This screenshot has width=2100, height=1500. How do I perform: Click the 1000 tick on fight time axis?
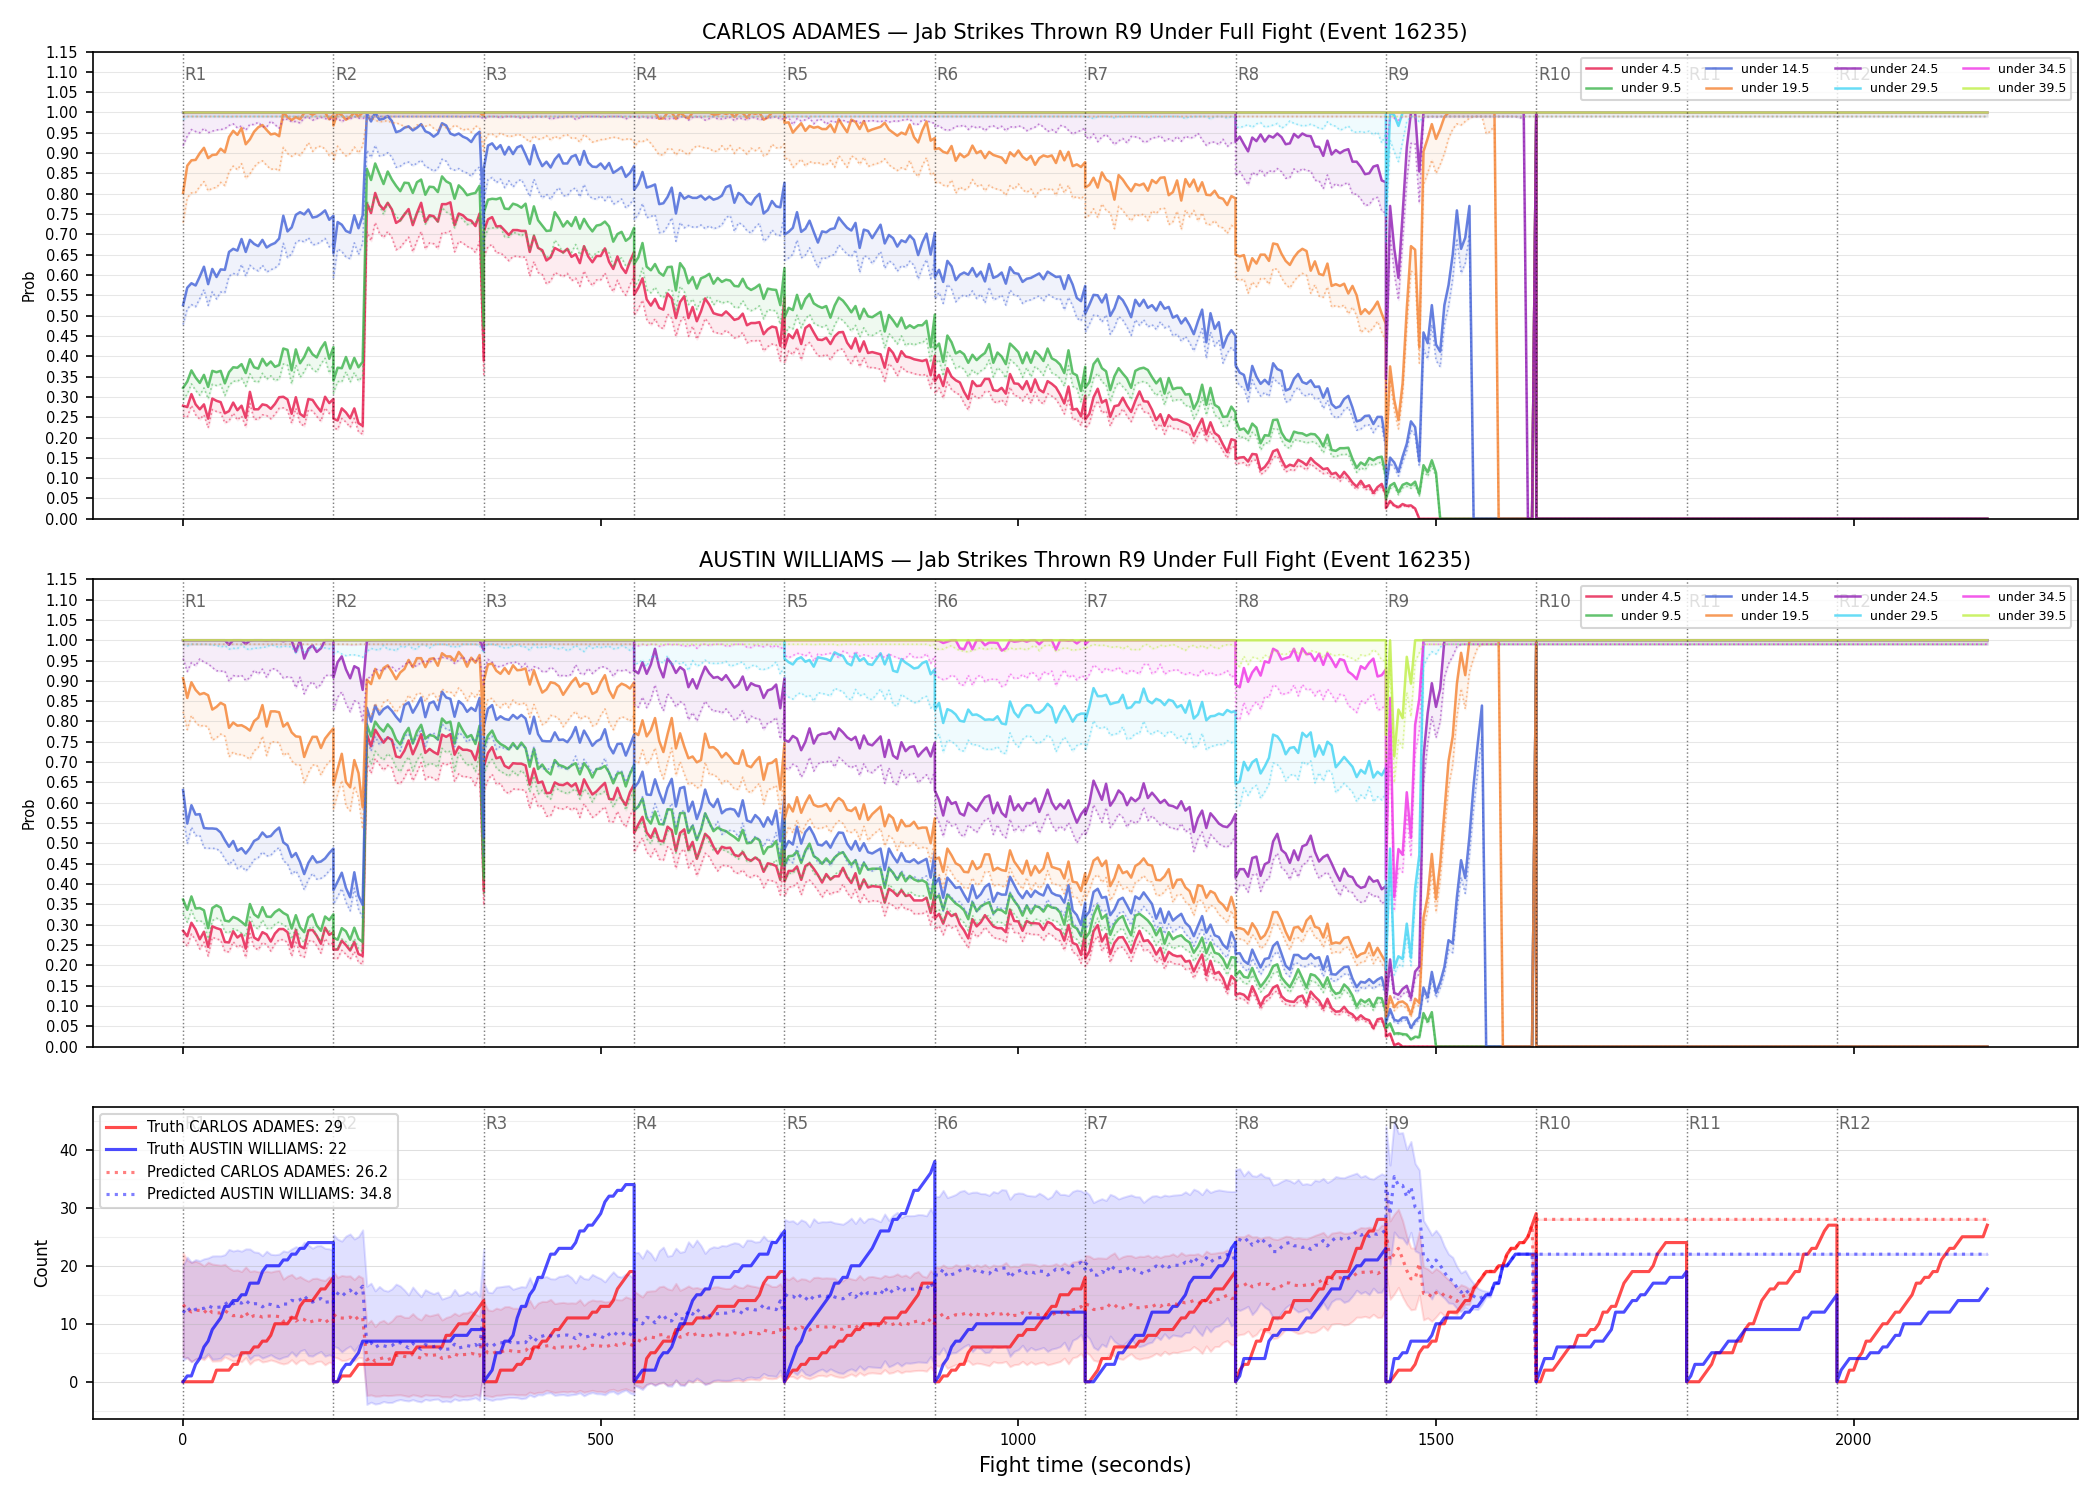1018,1440
